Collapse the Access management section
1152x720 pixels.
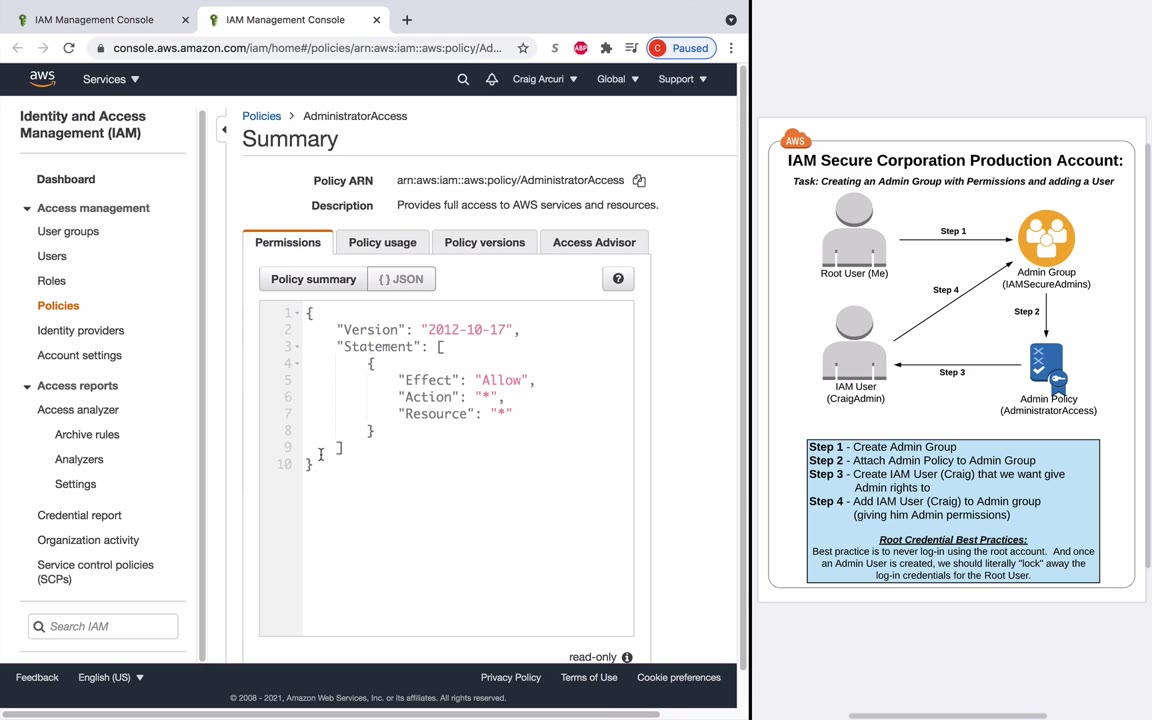click(x=27, y=209)
